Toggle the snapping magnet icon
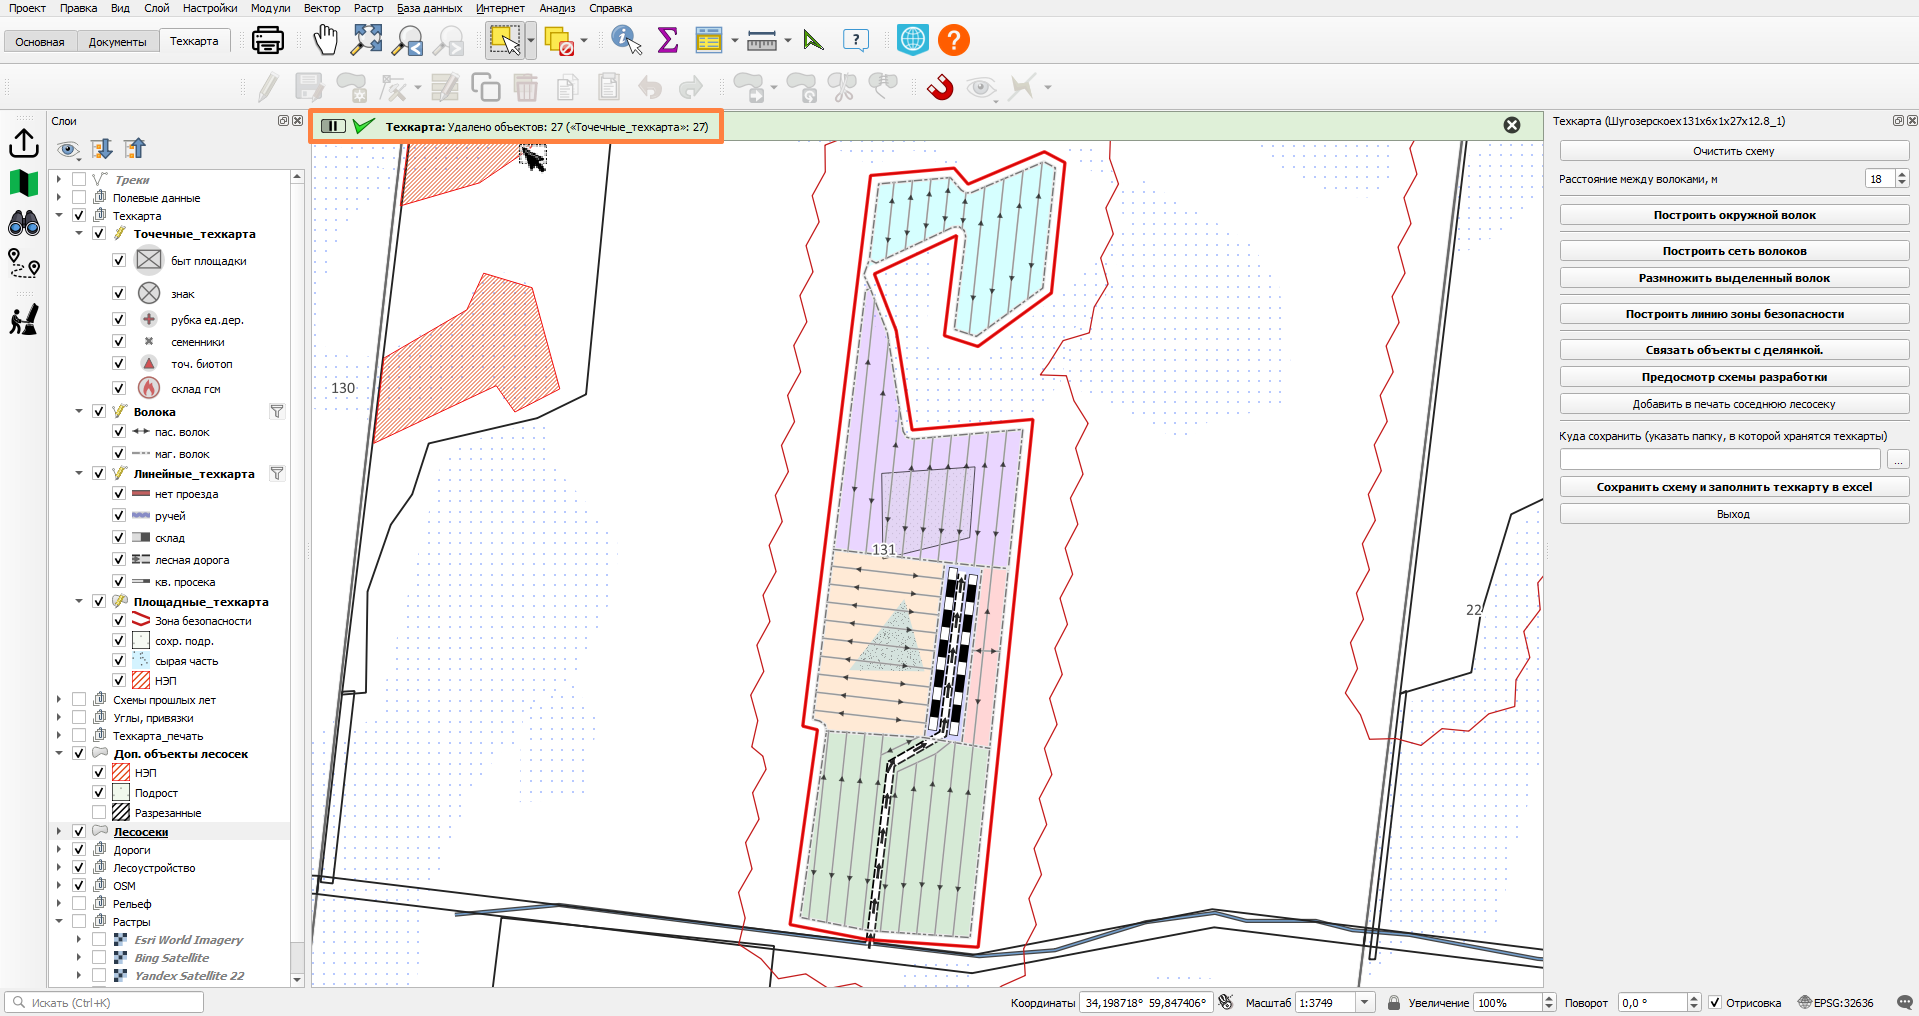The image size is (1919, 1016). pyautogui.click(x=940, y=88)
